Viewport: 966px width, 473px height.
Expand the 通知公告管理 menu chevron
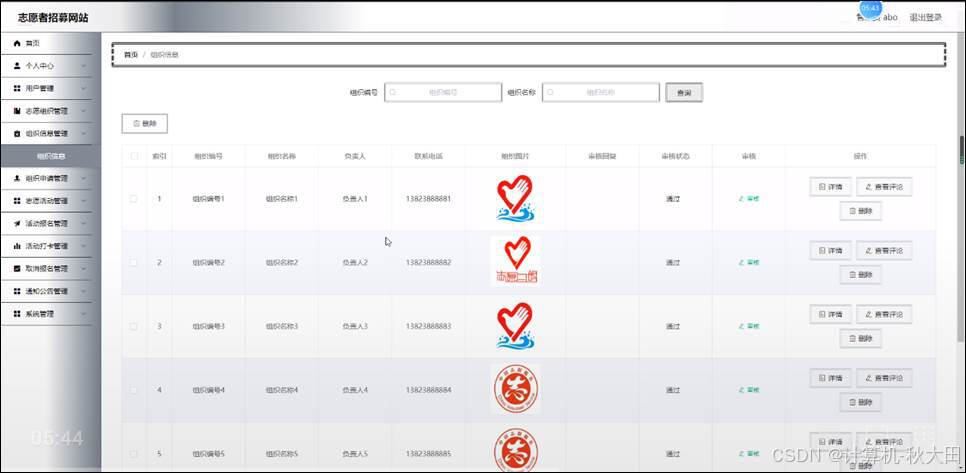83,291
